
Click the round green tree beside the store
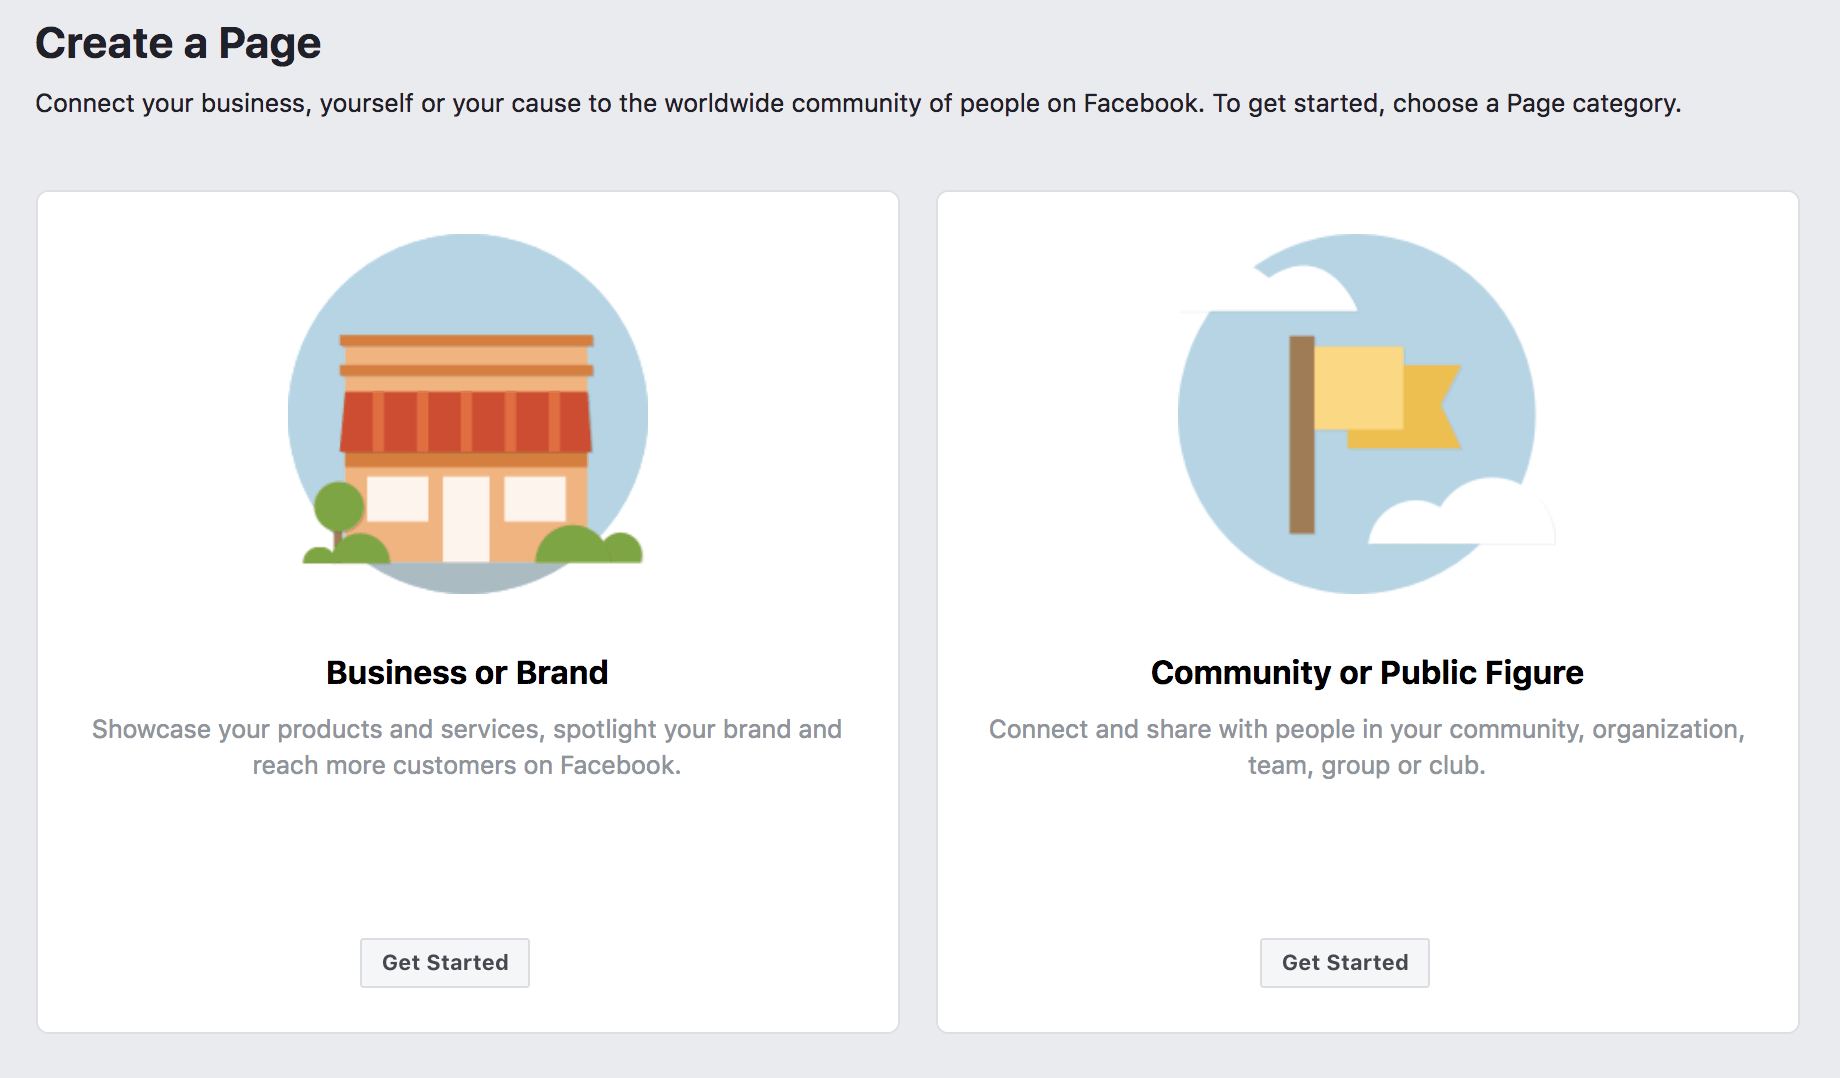point(339,507)
